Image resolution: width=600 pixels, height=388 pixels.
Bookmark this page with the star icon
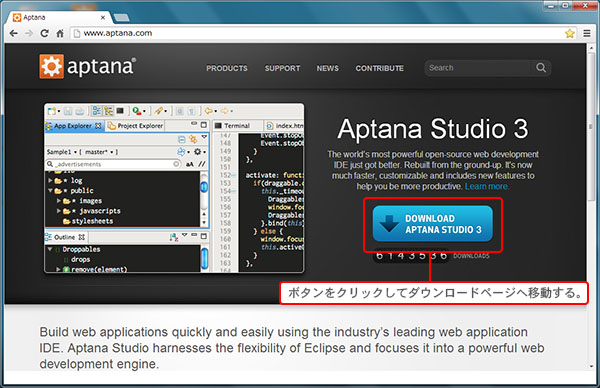[x=570, y=33]
